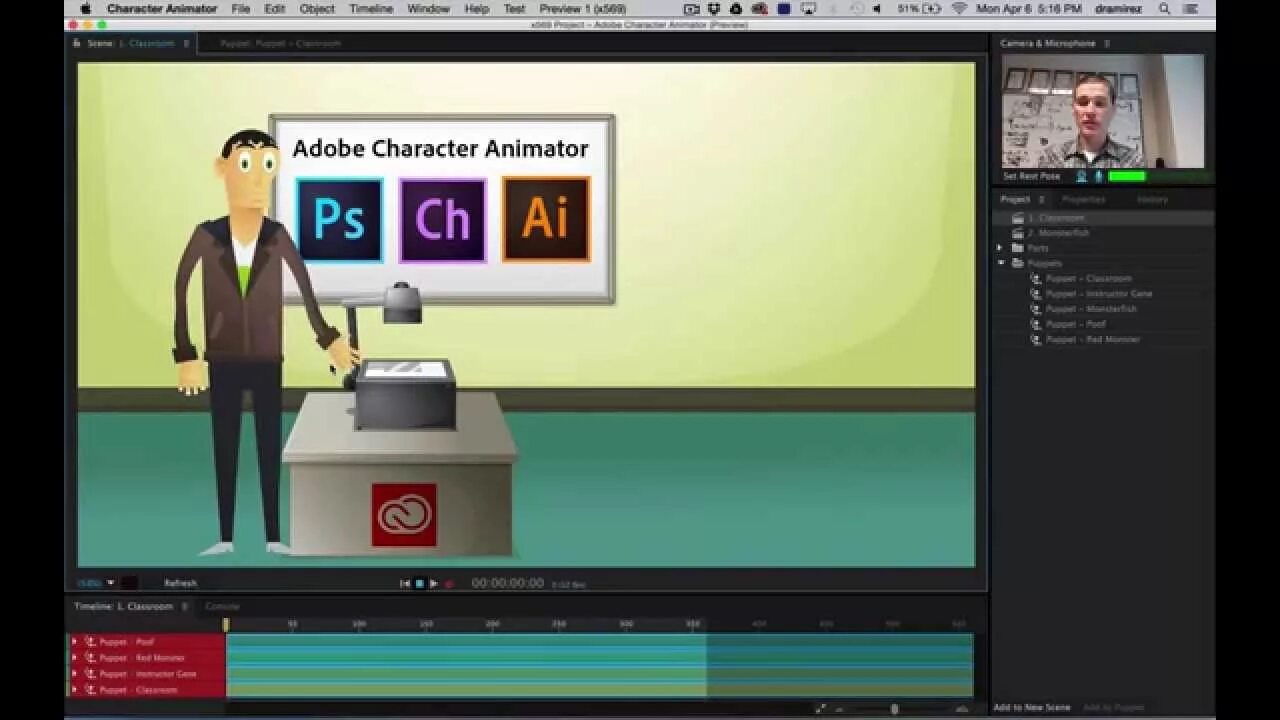Screen dimensions: 1280x720
Task: Open the Timeline panel options menu
Action: [x=185, y=606]
